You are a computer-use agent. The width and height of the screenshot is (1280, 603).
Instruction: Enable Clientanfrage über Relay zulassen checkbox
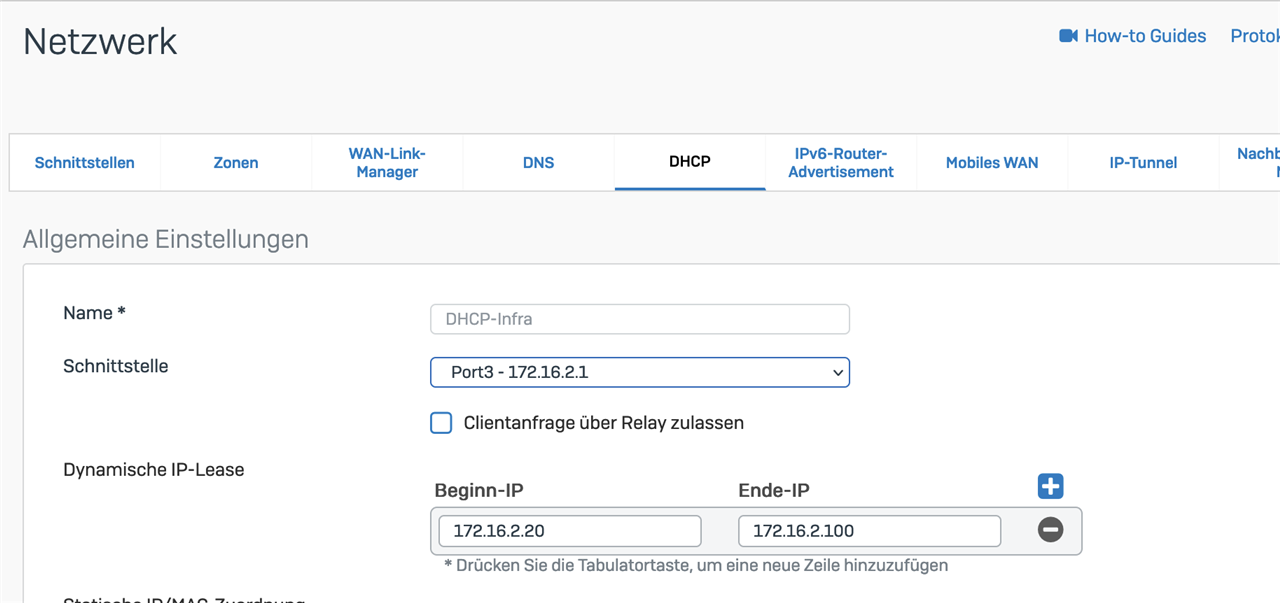click(441, 423)
